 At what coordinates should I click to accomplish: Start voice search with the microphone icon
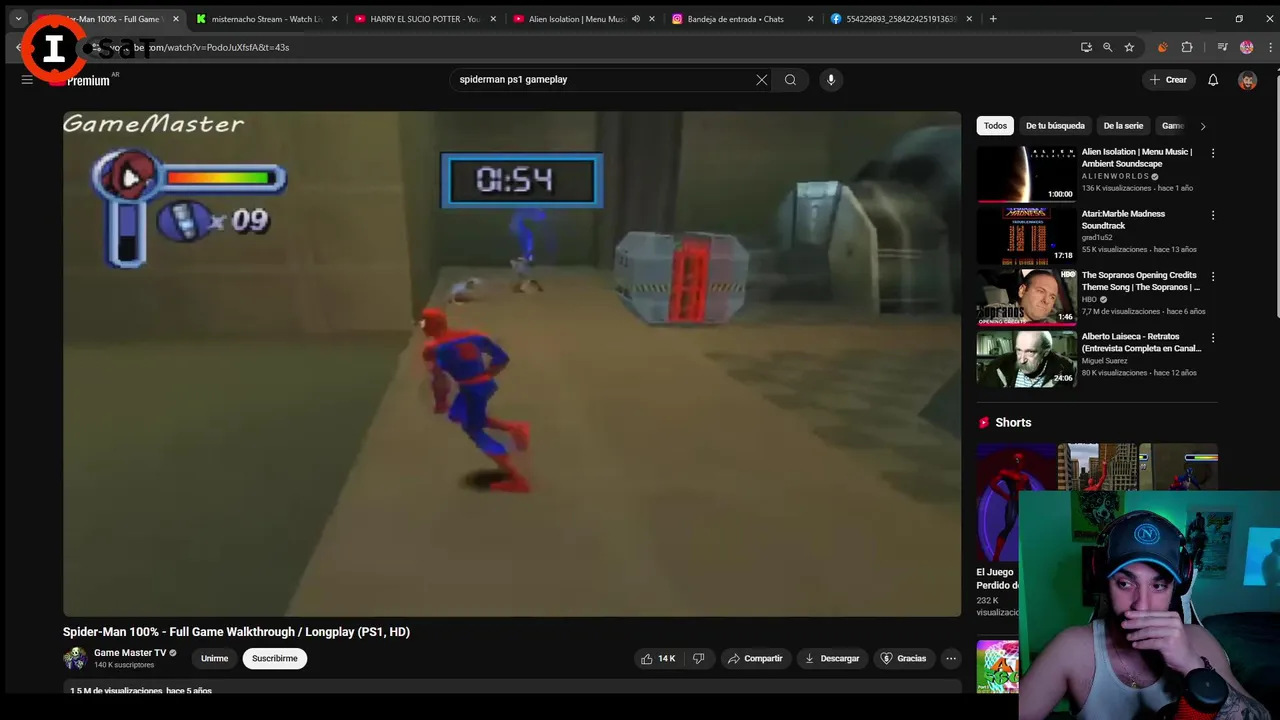(x=830, y=80)
